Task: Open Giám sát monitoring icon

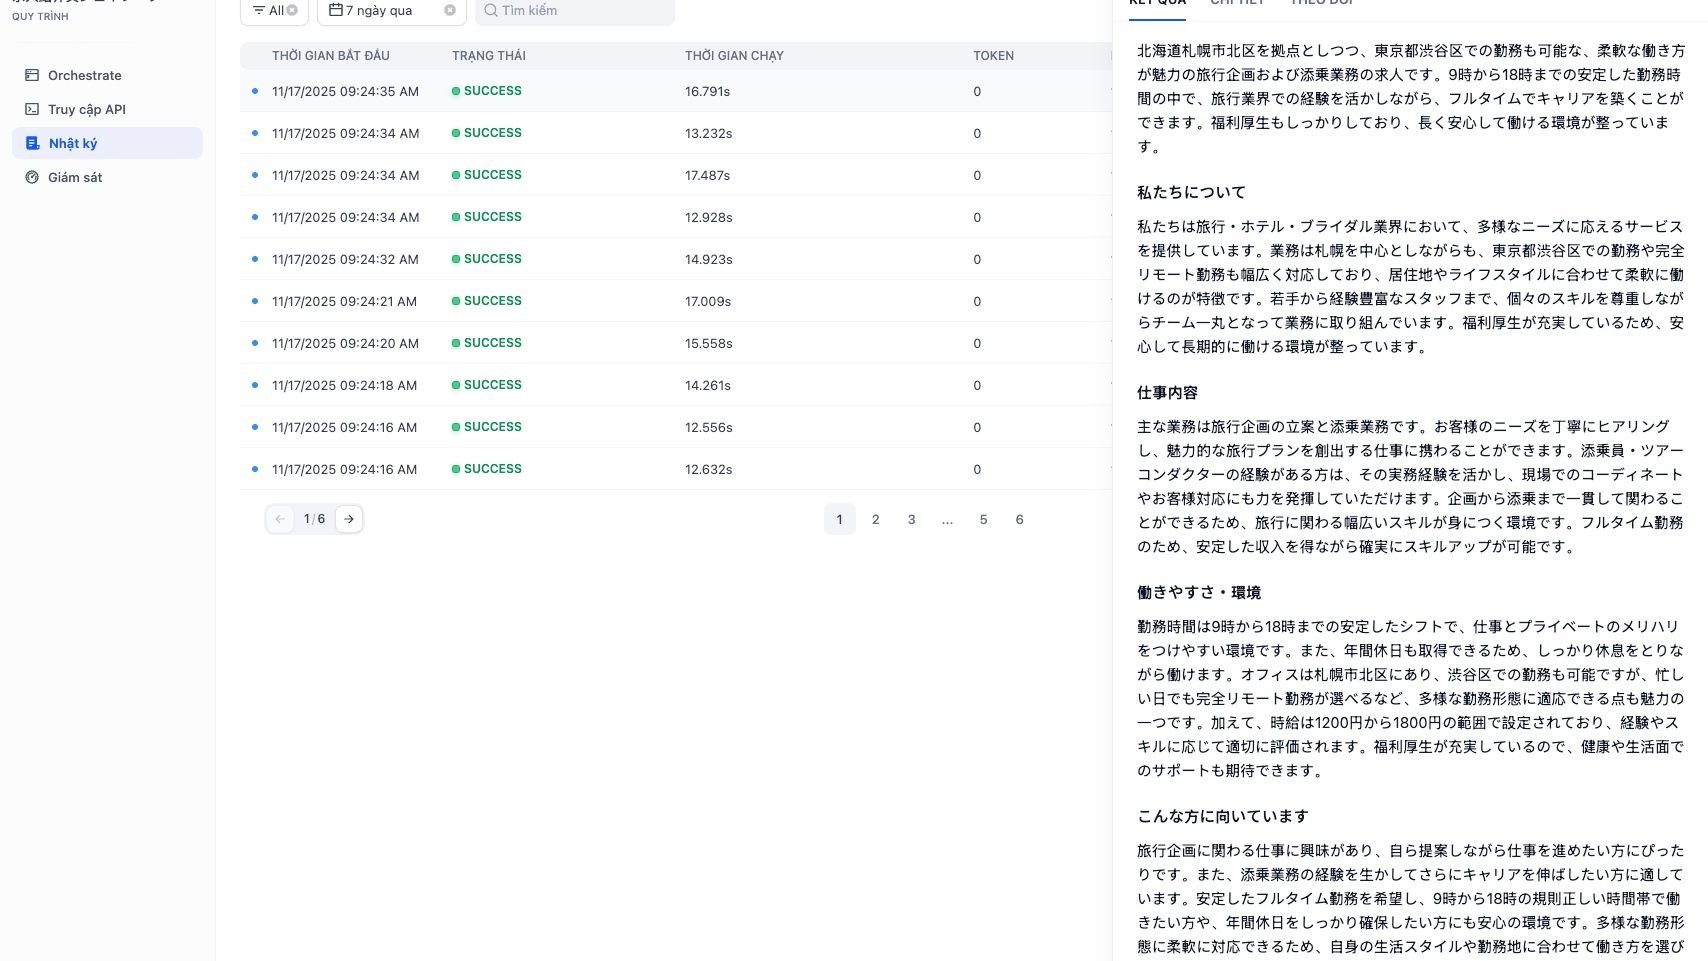Action: pos(31,177)
